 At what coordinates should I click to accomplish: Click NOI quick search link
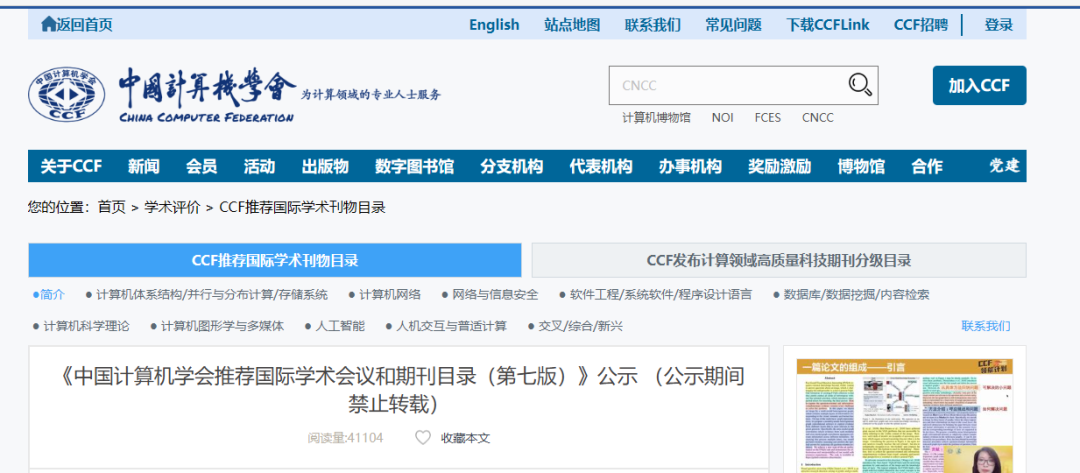point(723,118)
